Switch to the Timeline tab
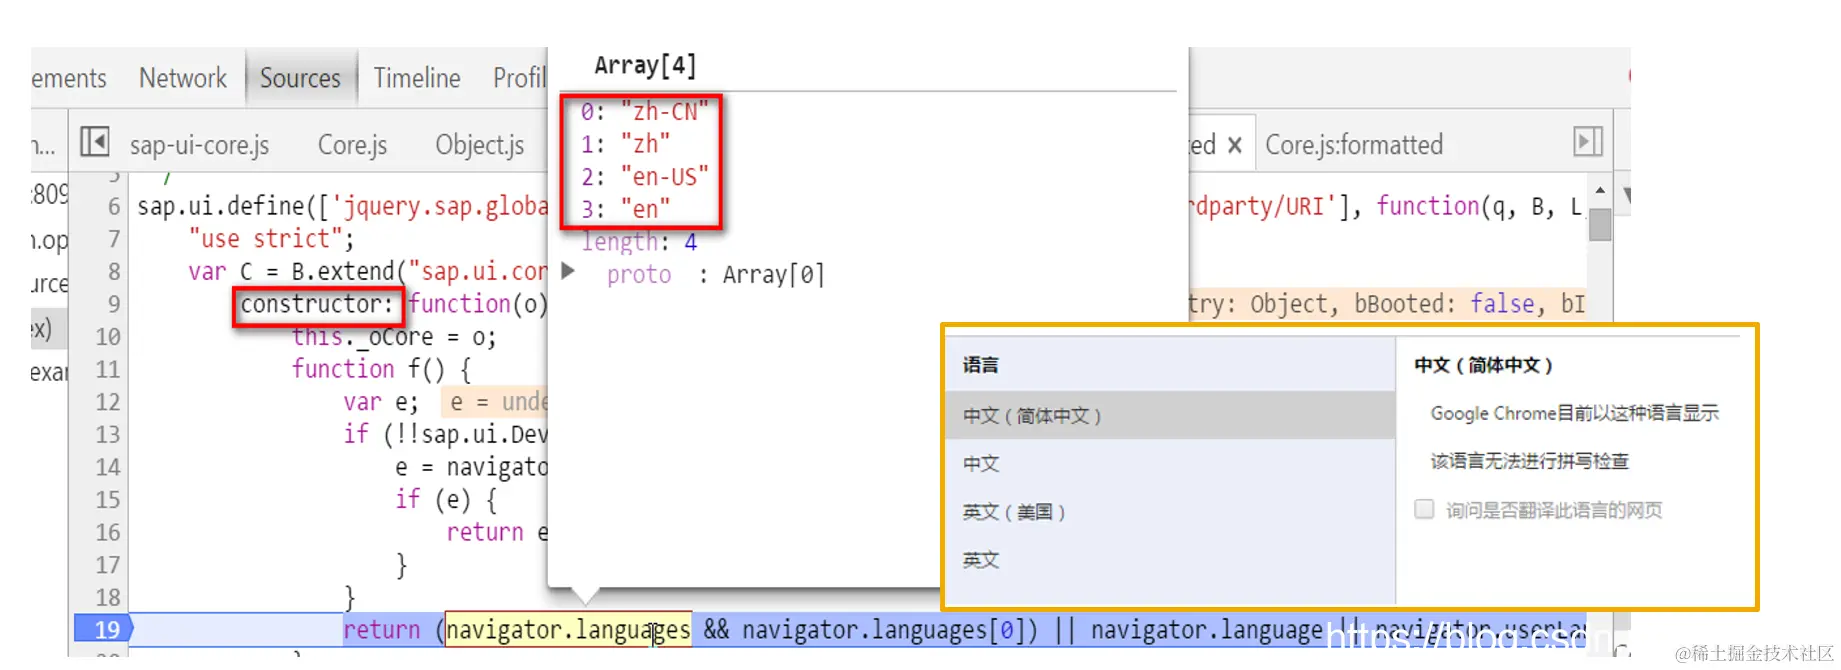Viewport: 1841px width, 670px height. (x=417, y=78)
